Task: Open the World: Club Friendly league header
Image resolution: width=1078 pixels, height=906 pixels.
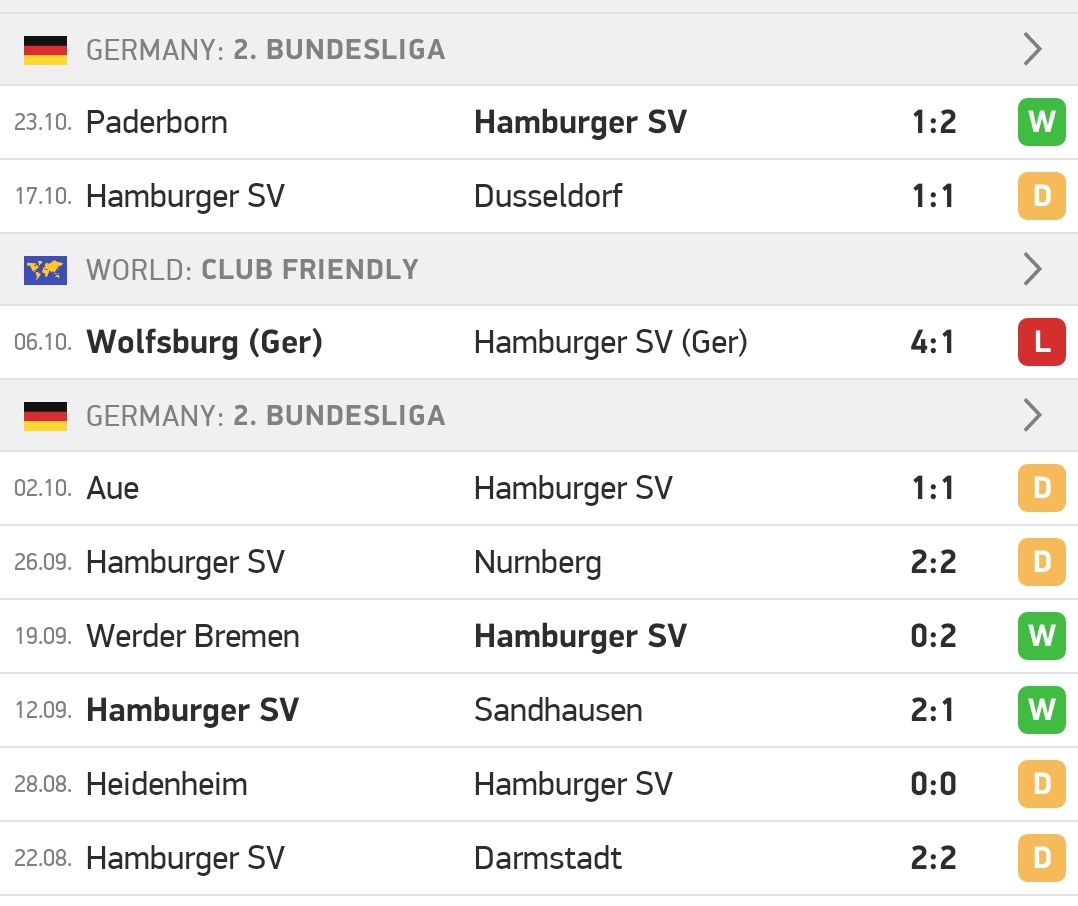Action: click(539, 269)
